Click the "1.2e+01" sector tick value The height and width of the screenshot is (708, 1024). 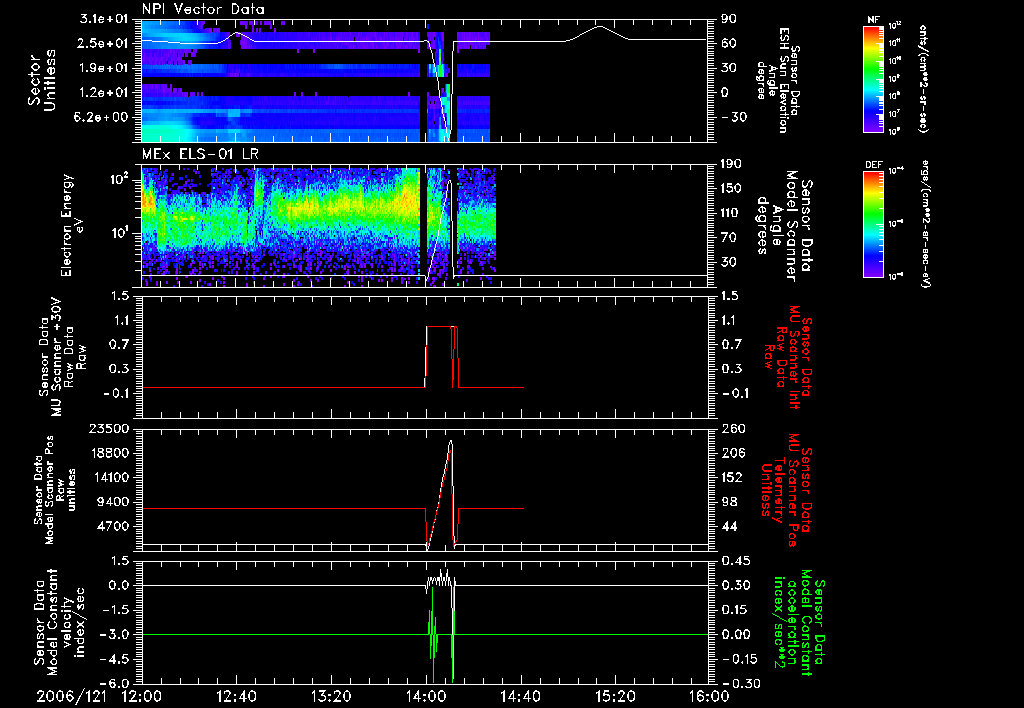point(104,93)
